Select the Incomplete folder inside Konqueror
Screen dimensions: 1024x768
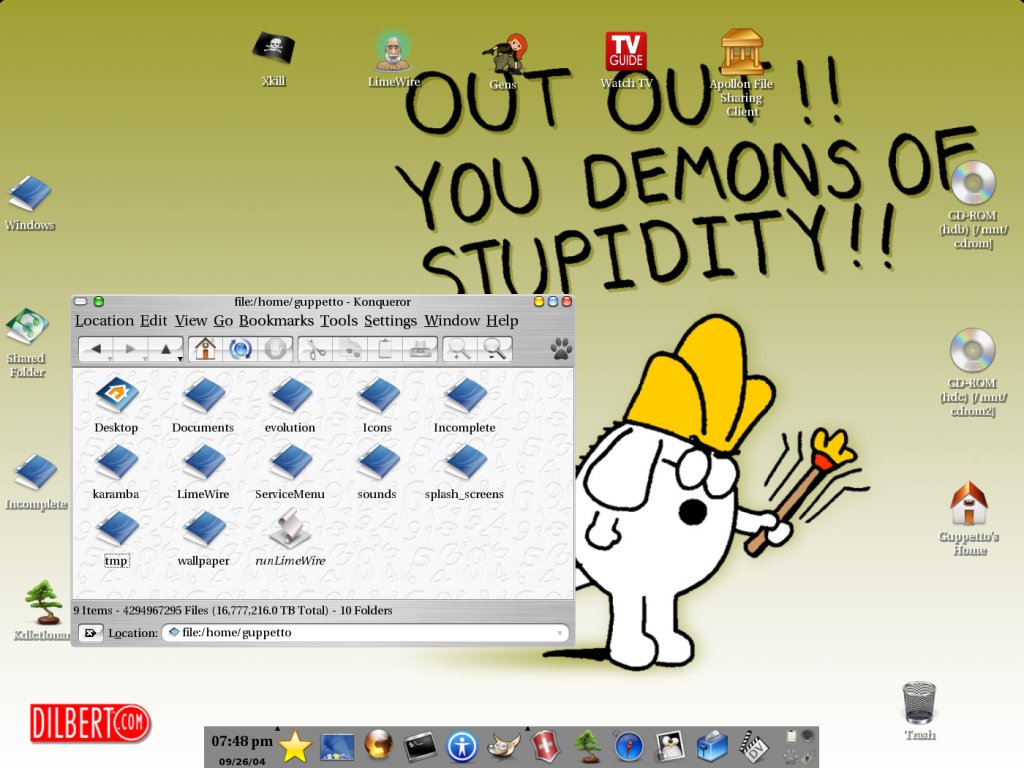point(464,405)
